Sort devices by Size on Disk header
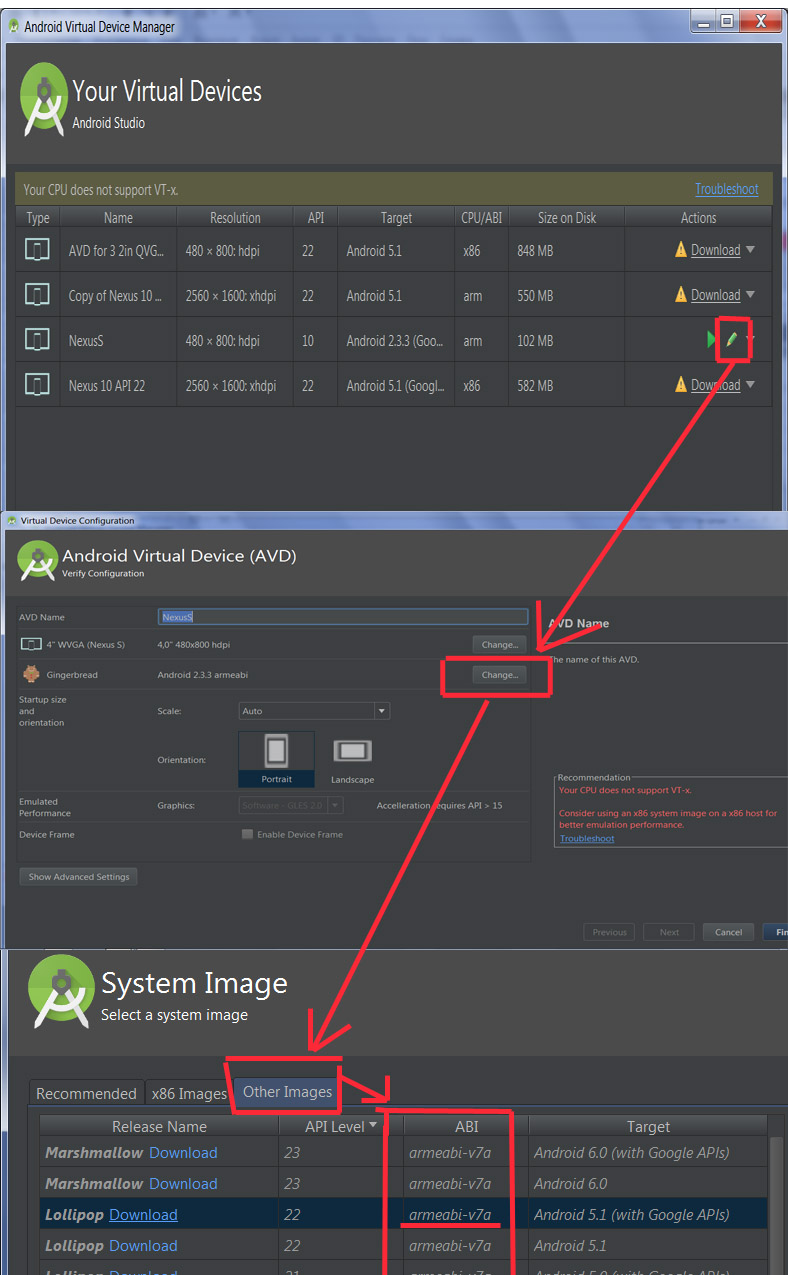The width and height of the screenshot is (788, 1275). tap(566, 218)
